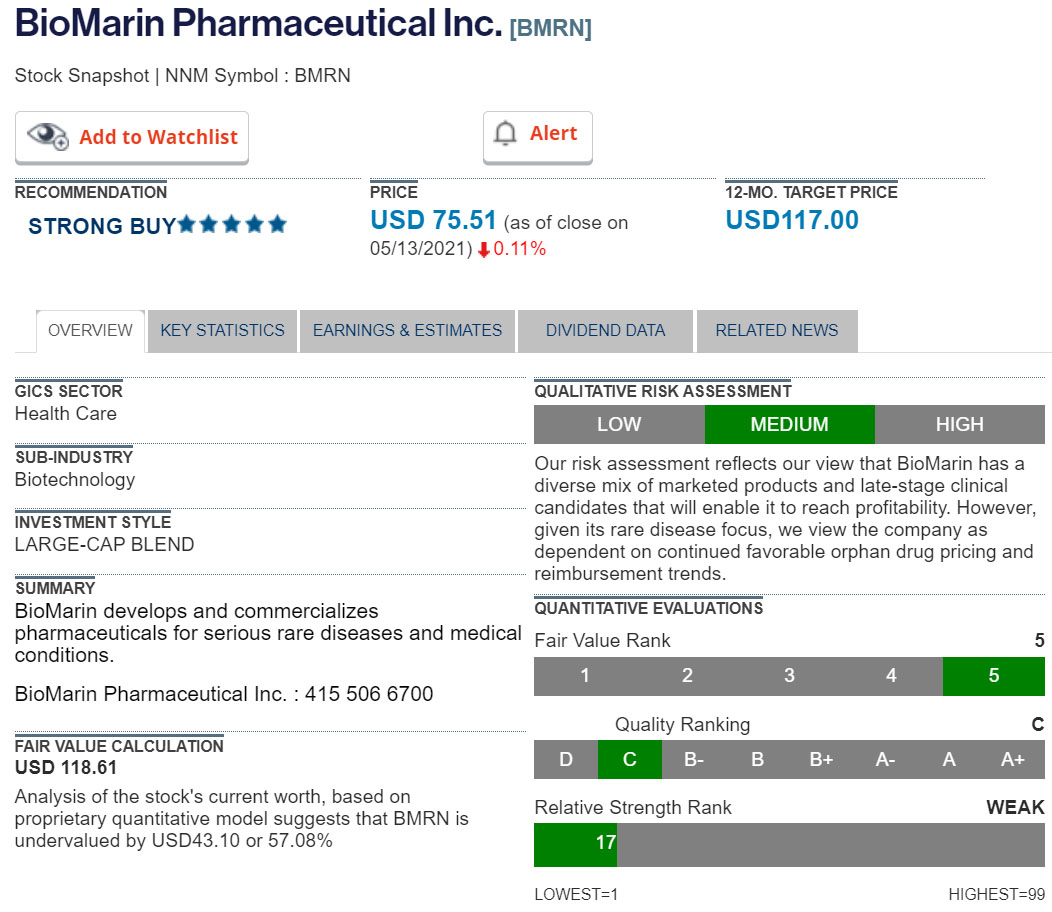The image size is (1052, 912).
Task: Click the eye icon on the Watchlist button
Action: click(x=47, y=137)
